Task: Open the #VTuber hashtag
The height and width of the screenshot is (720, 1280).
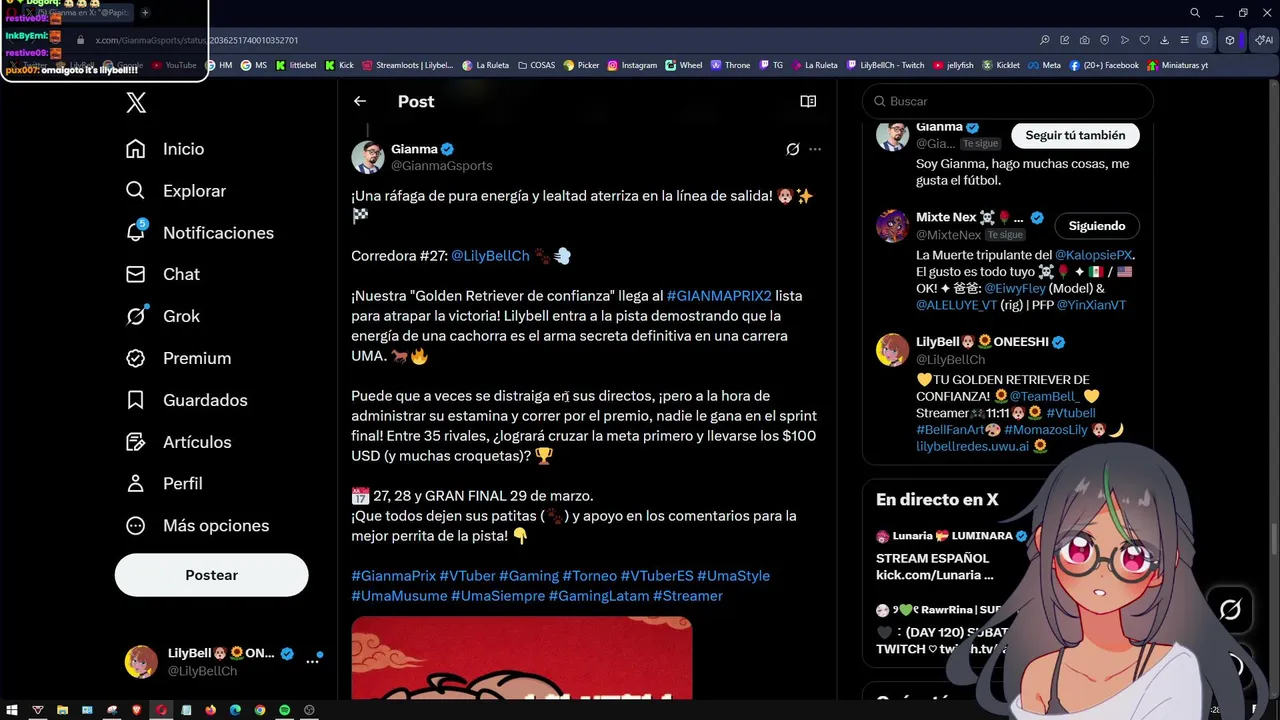Action: click(467, 576)
